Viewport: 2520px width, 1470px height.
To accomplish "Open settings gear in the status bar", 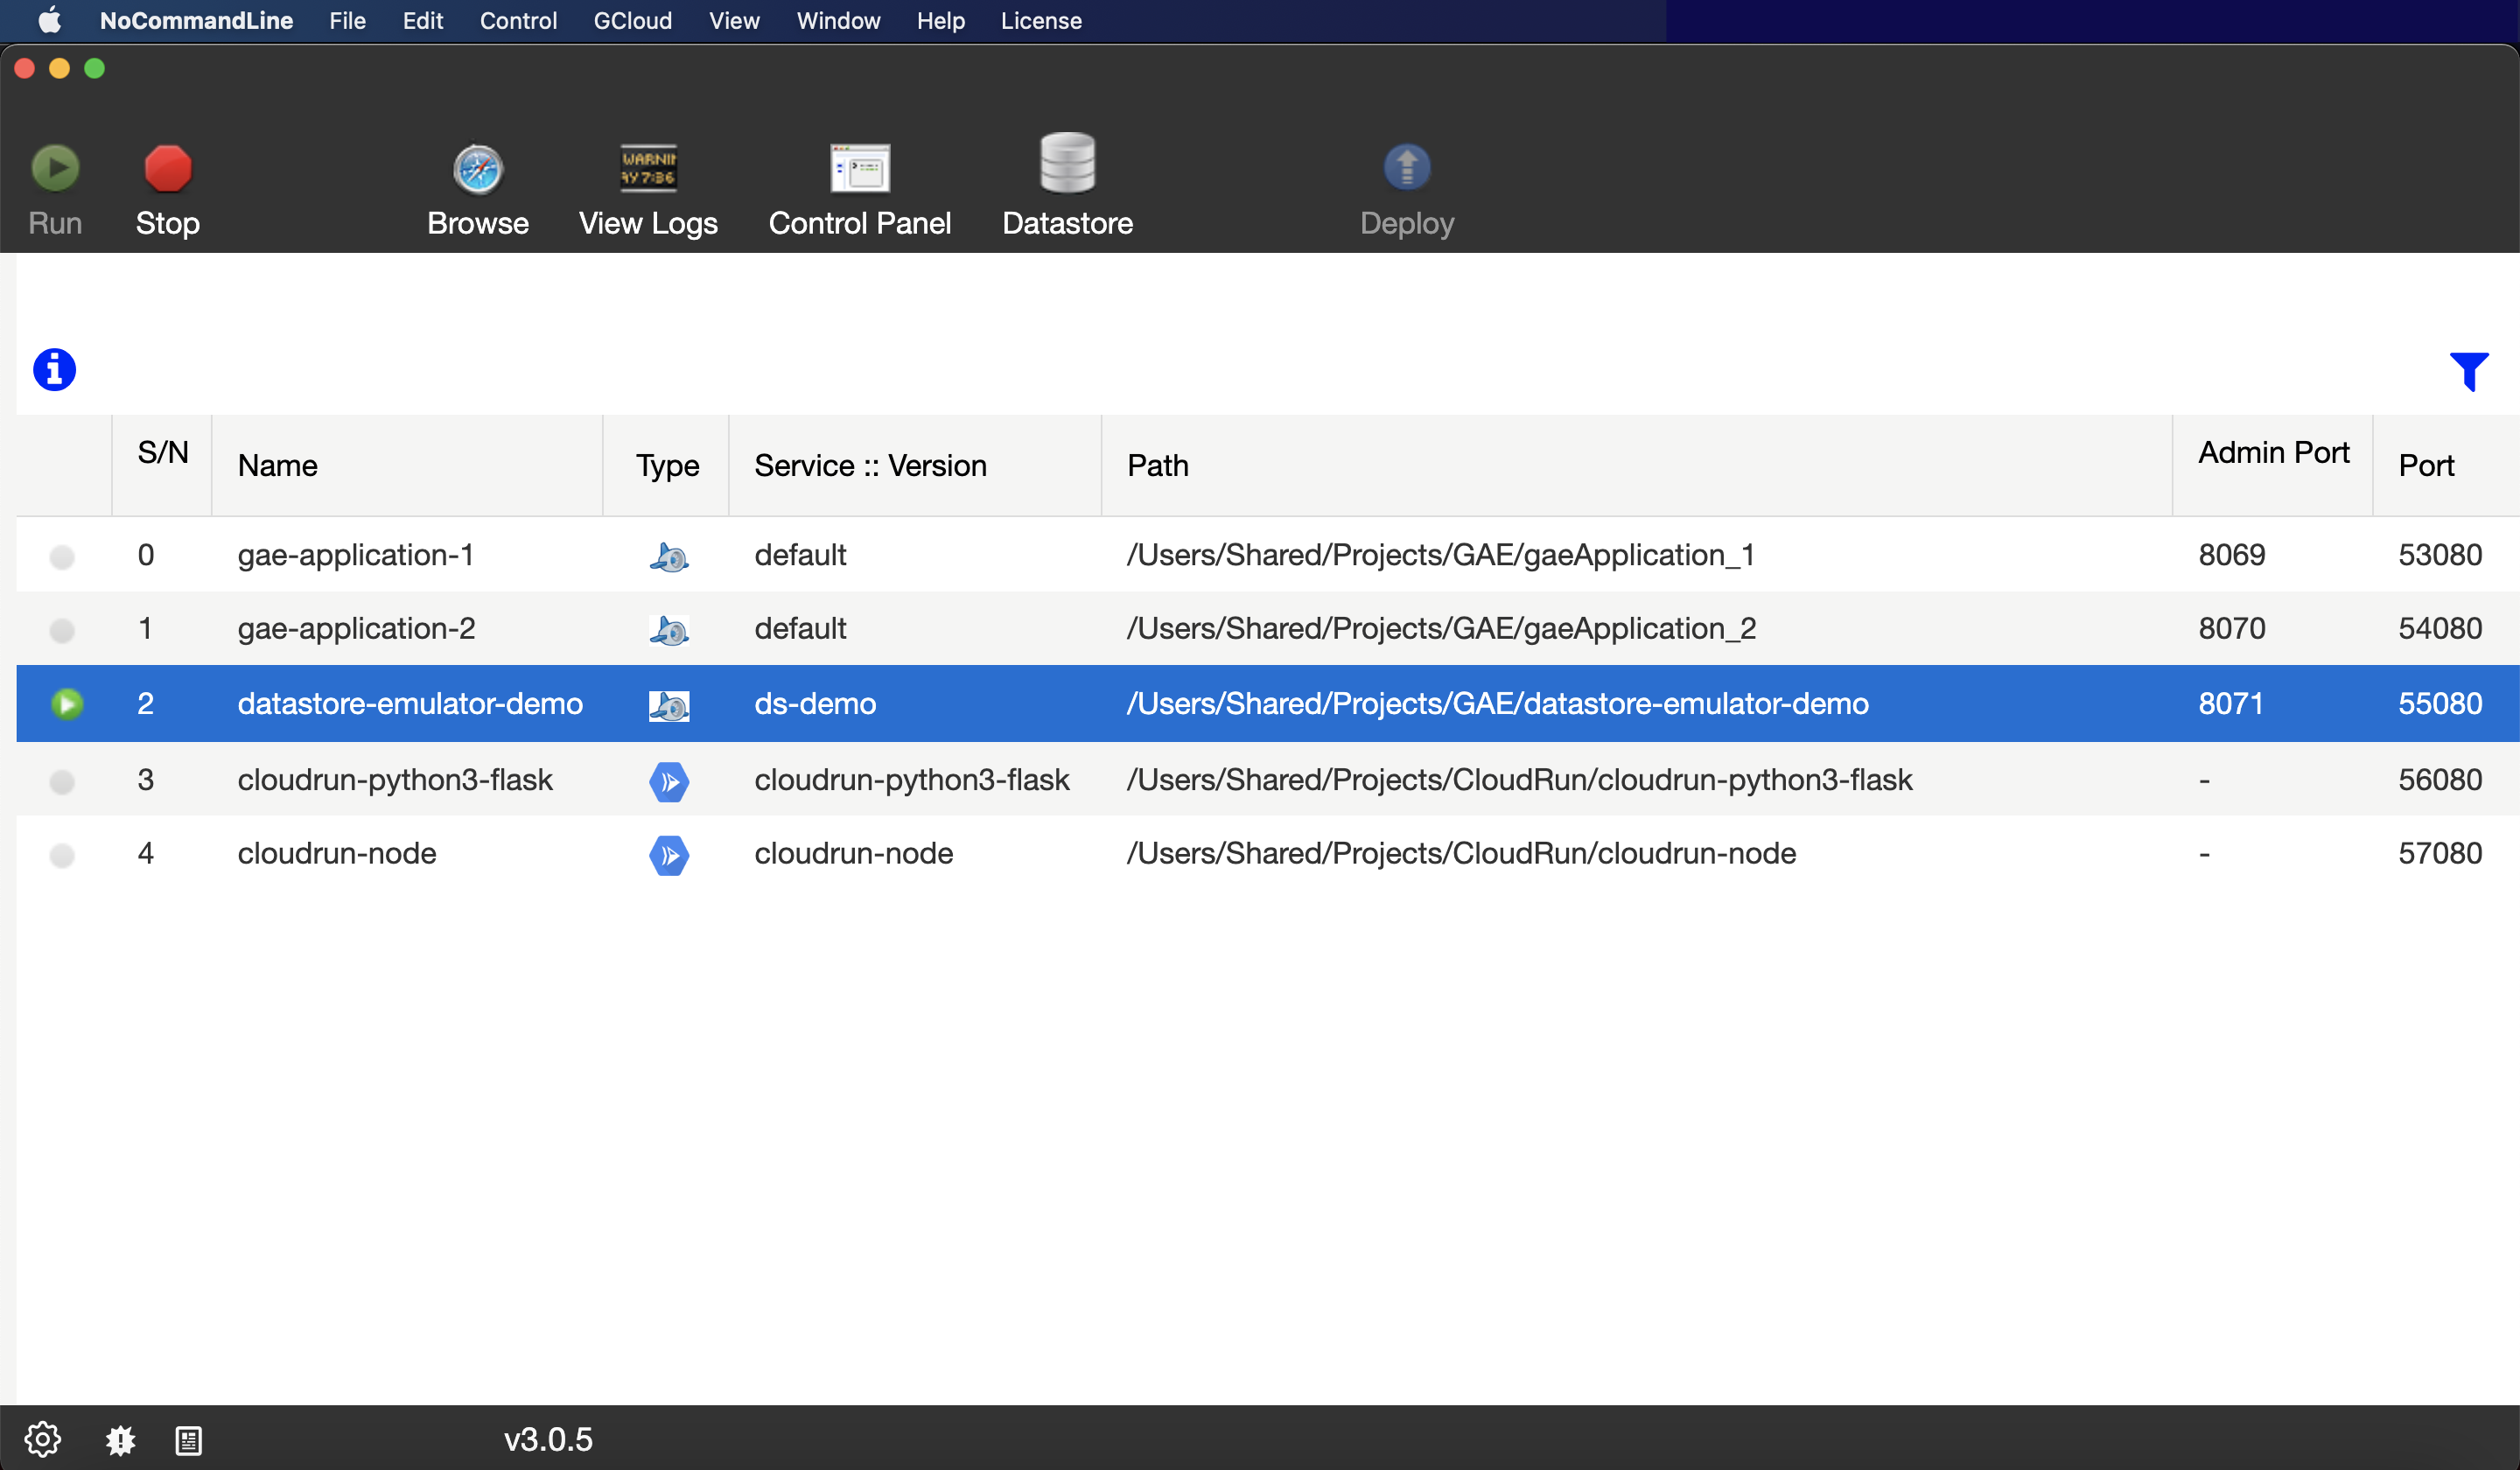I will coord(42,1439).
